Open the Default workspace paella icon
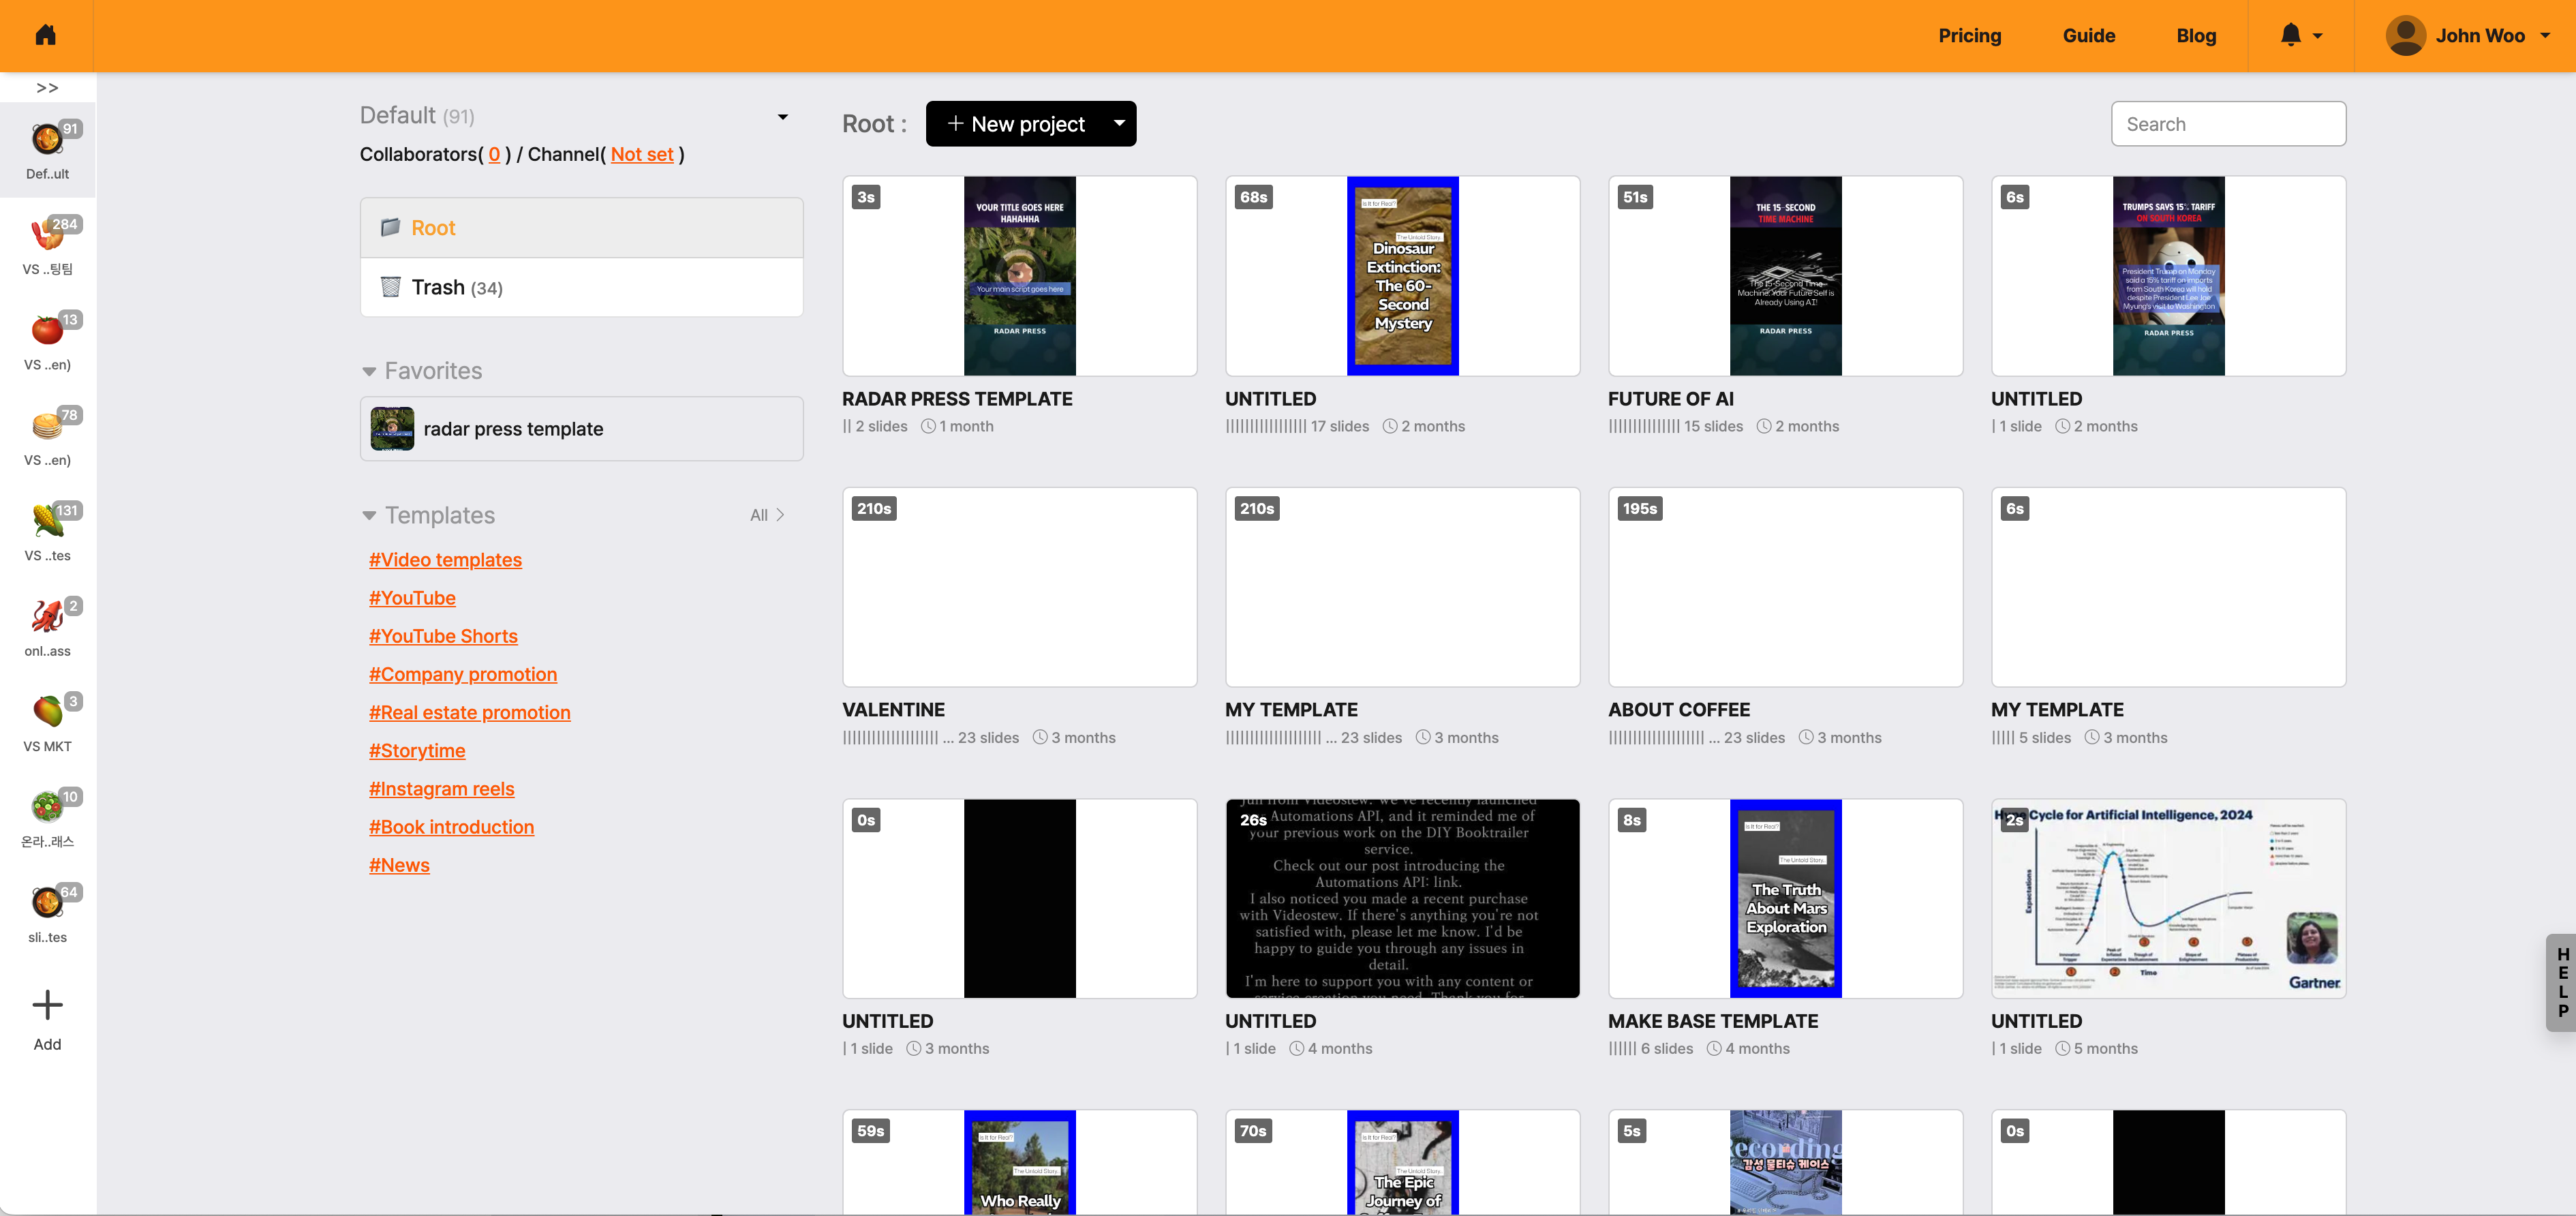 pyautogui.click(x=47, y=140)
